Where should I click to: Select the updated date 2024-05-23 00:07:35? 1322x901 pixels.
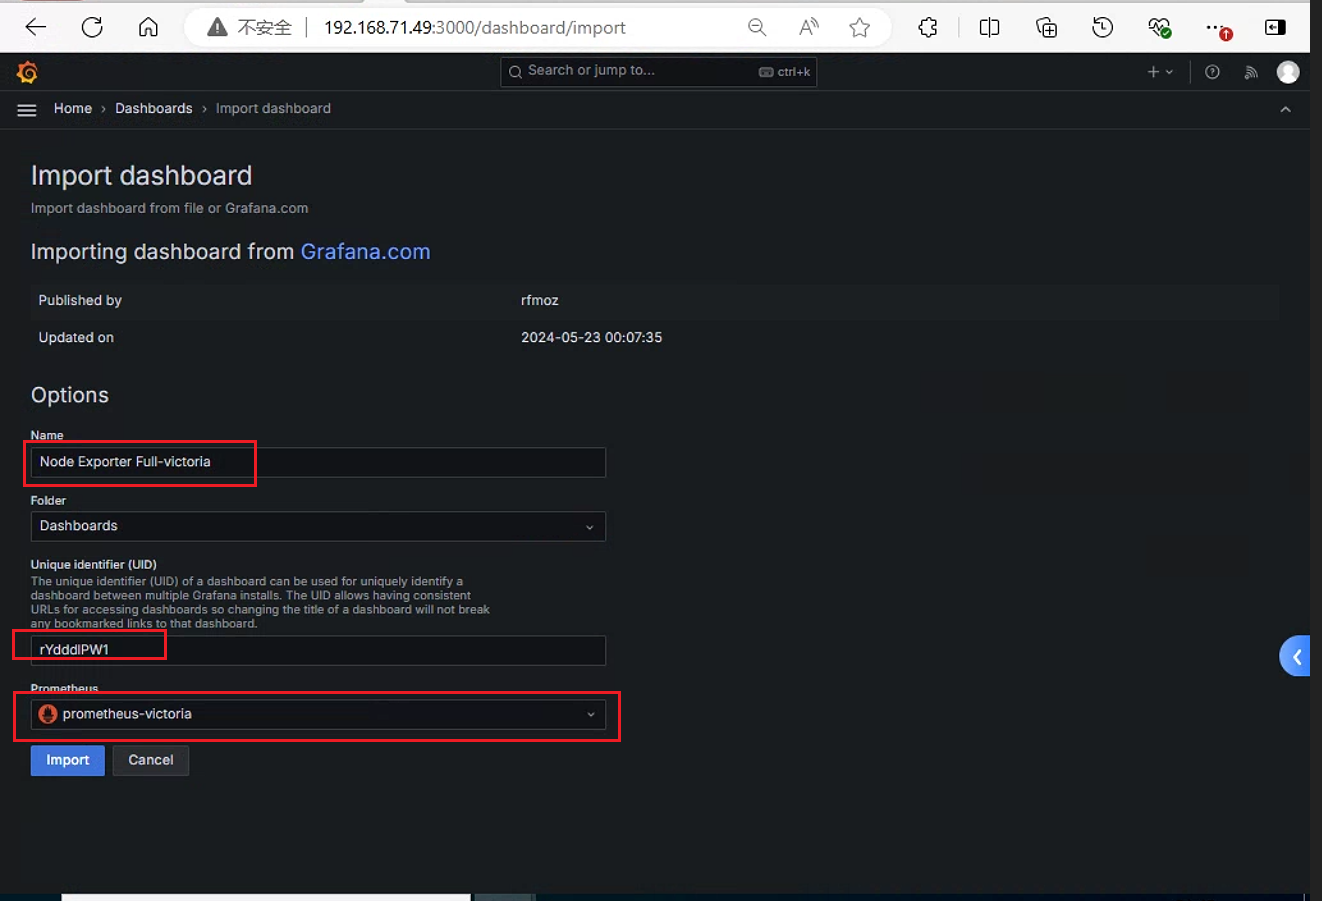coord(591,338)
